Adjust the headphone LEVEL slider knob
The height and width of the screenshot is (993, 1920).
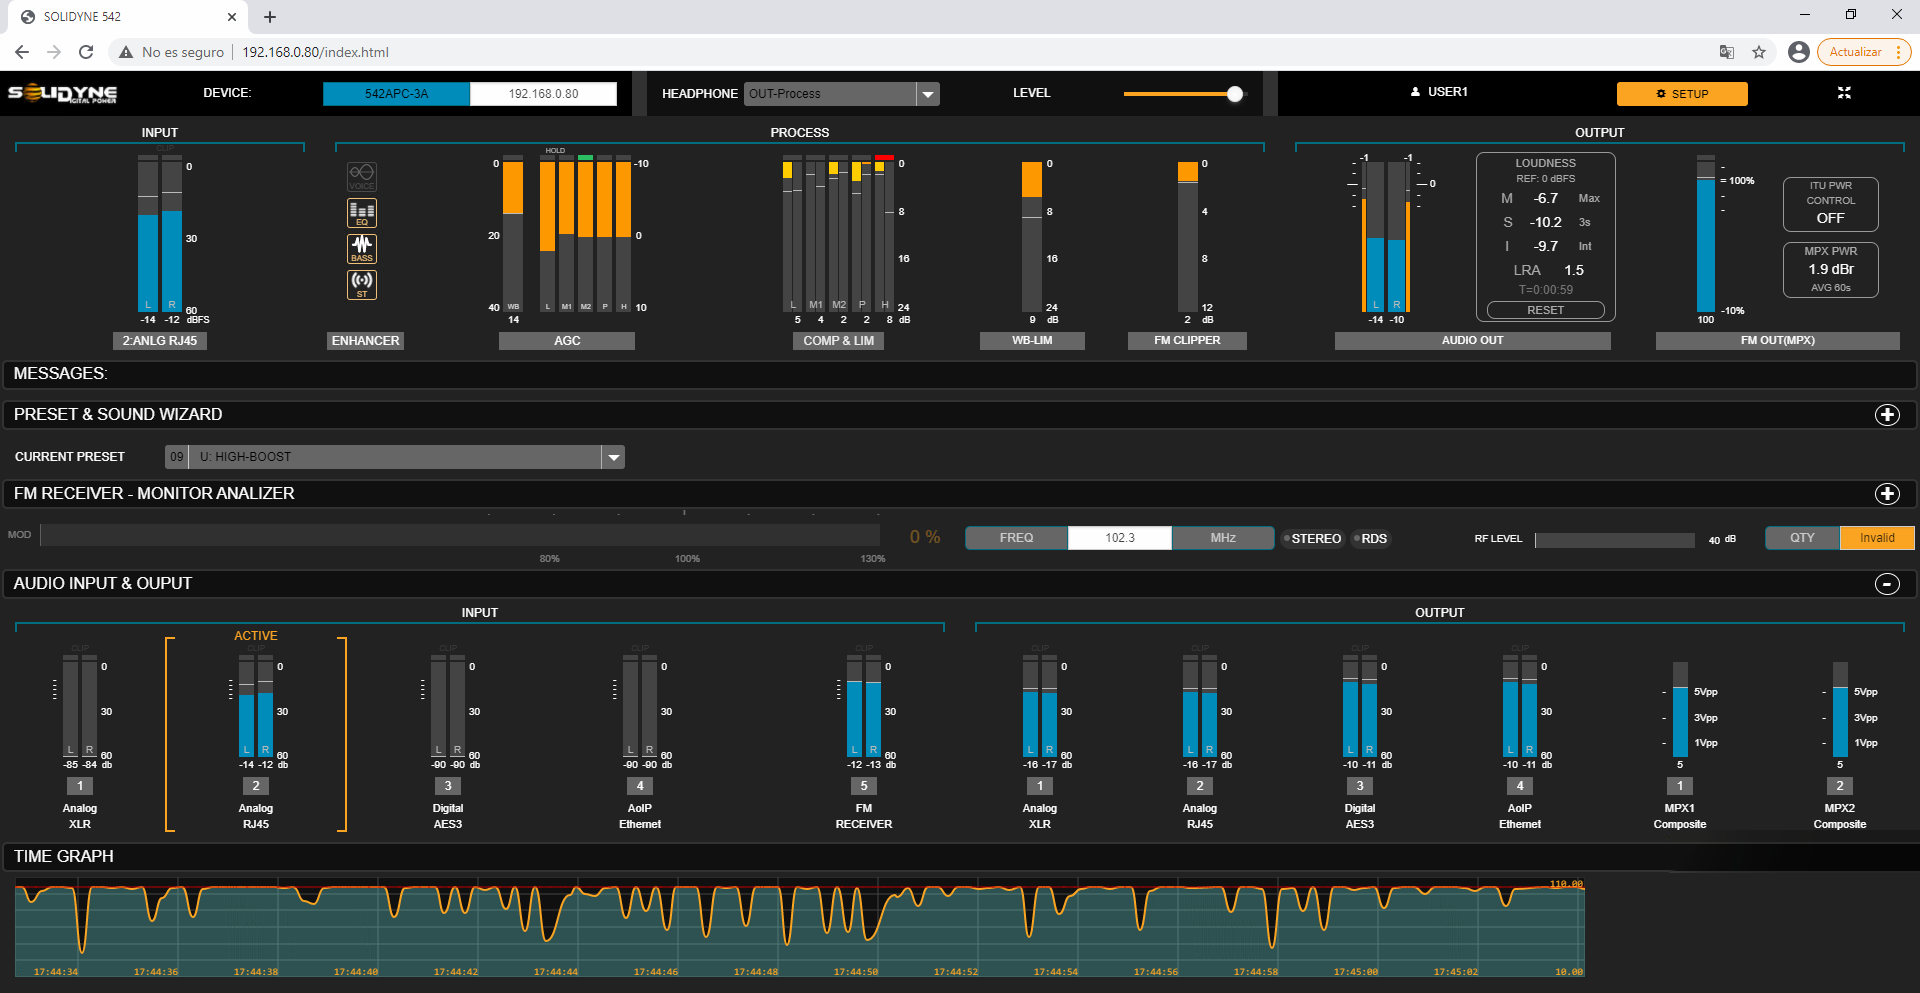[1235, 94]
